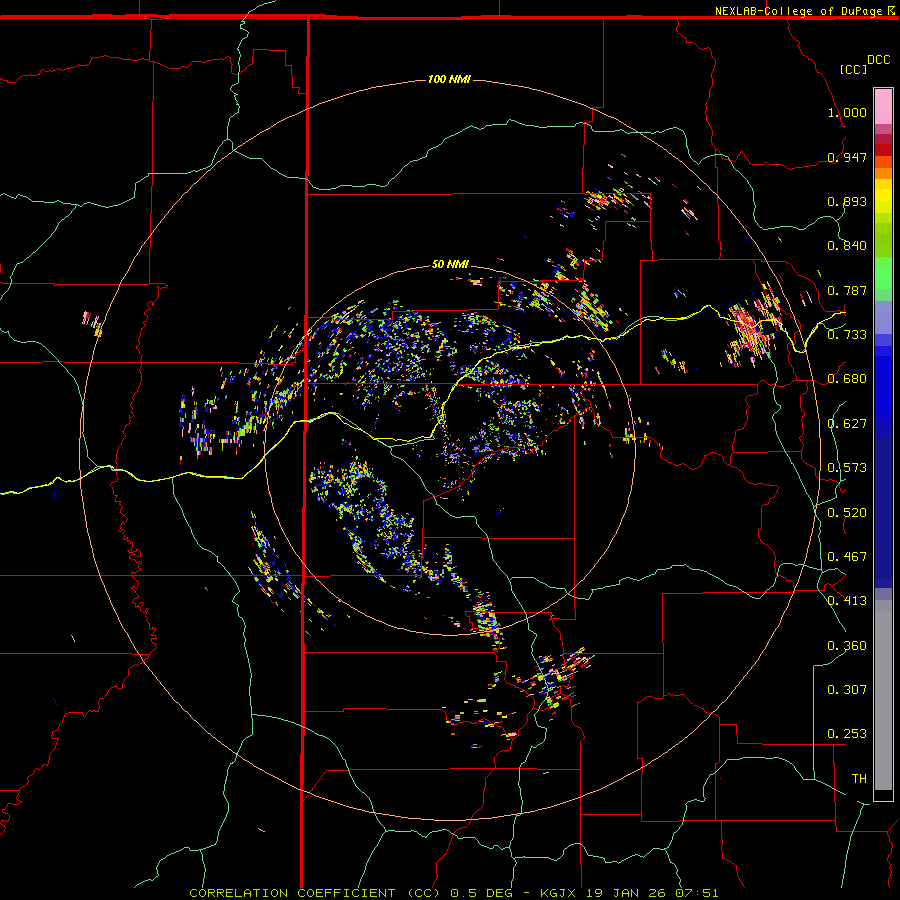
Task: Click the gray segment of the color bar
Action: click(883, 695)
